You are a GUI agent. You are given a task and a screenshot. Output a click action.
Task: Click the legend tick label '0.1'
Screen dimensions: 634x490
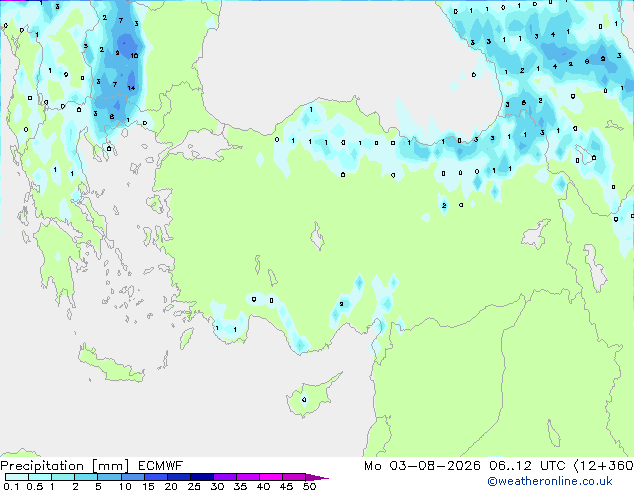click(11, 486)
